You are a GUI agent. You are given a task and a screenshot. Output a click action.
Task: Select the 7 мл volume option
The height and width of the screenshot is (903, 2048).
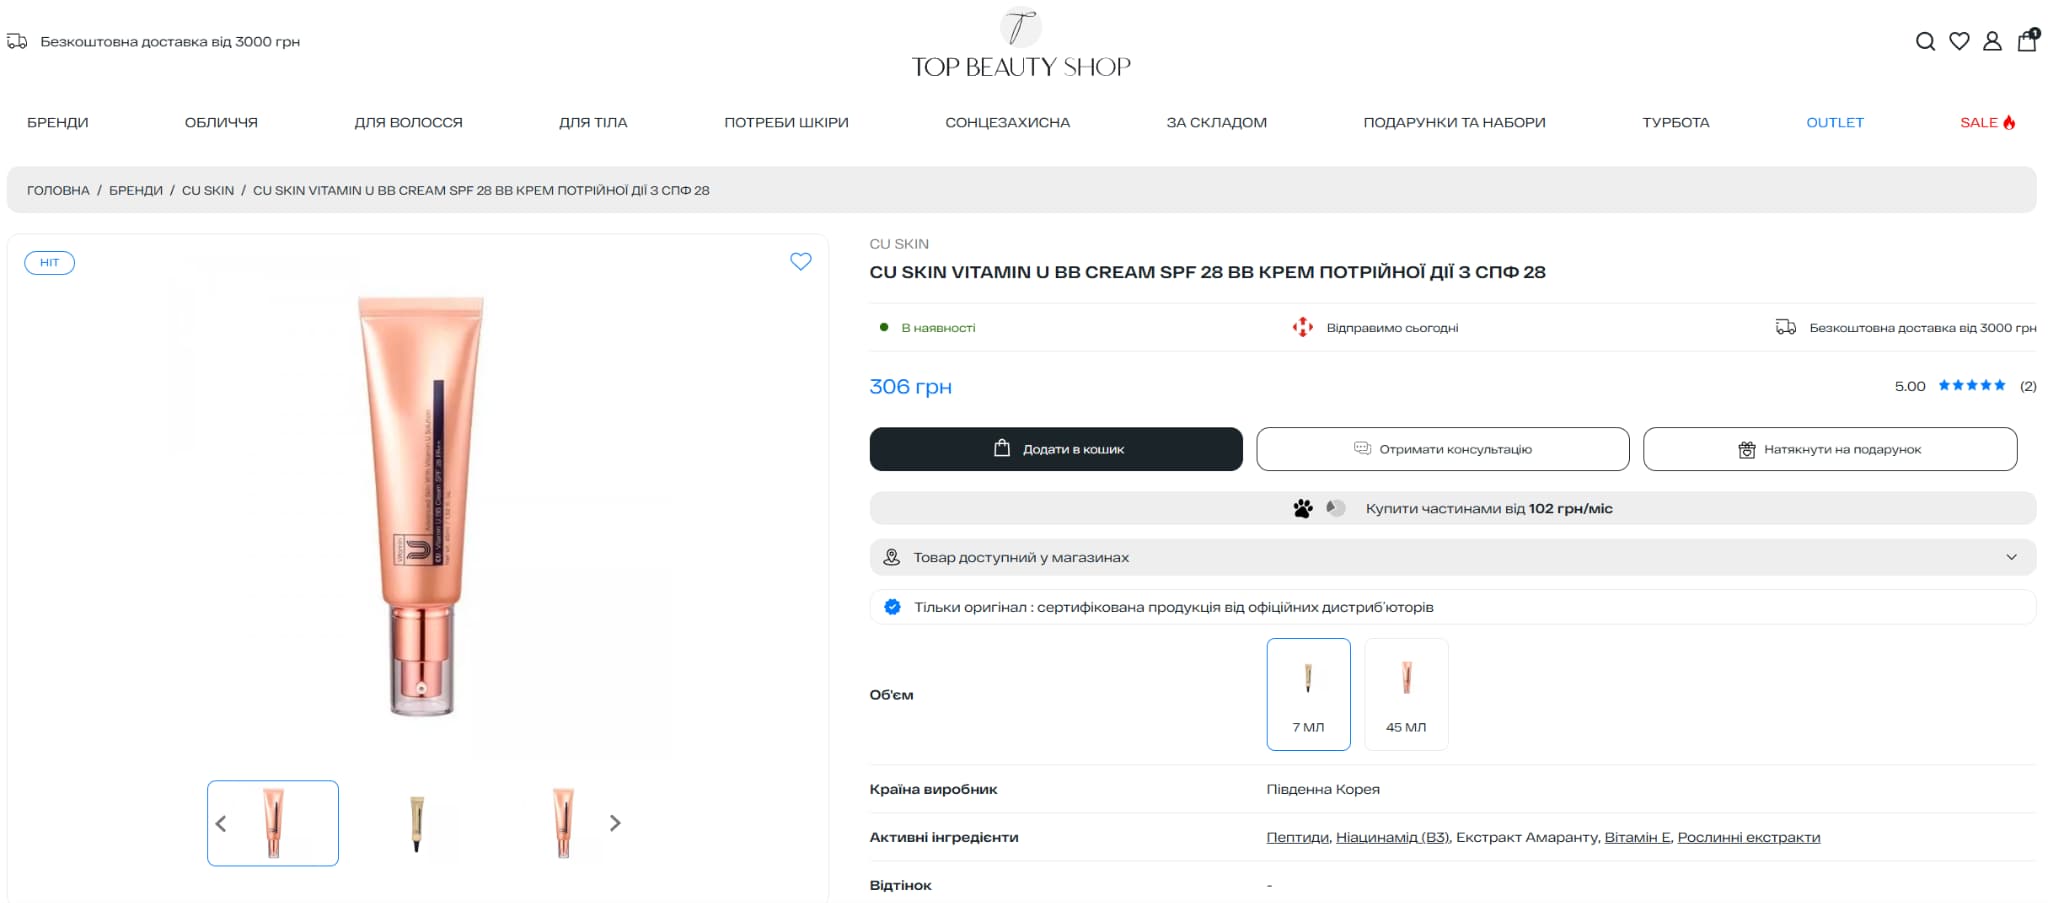pyautogui.click(x=1308, y=694)
